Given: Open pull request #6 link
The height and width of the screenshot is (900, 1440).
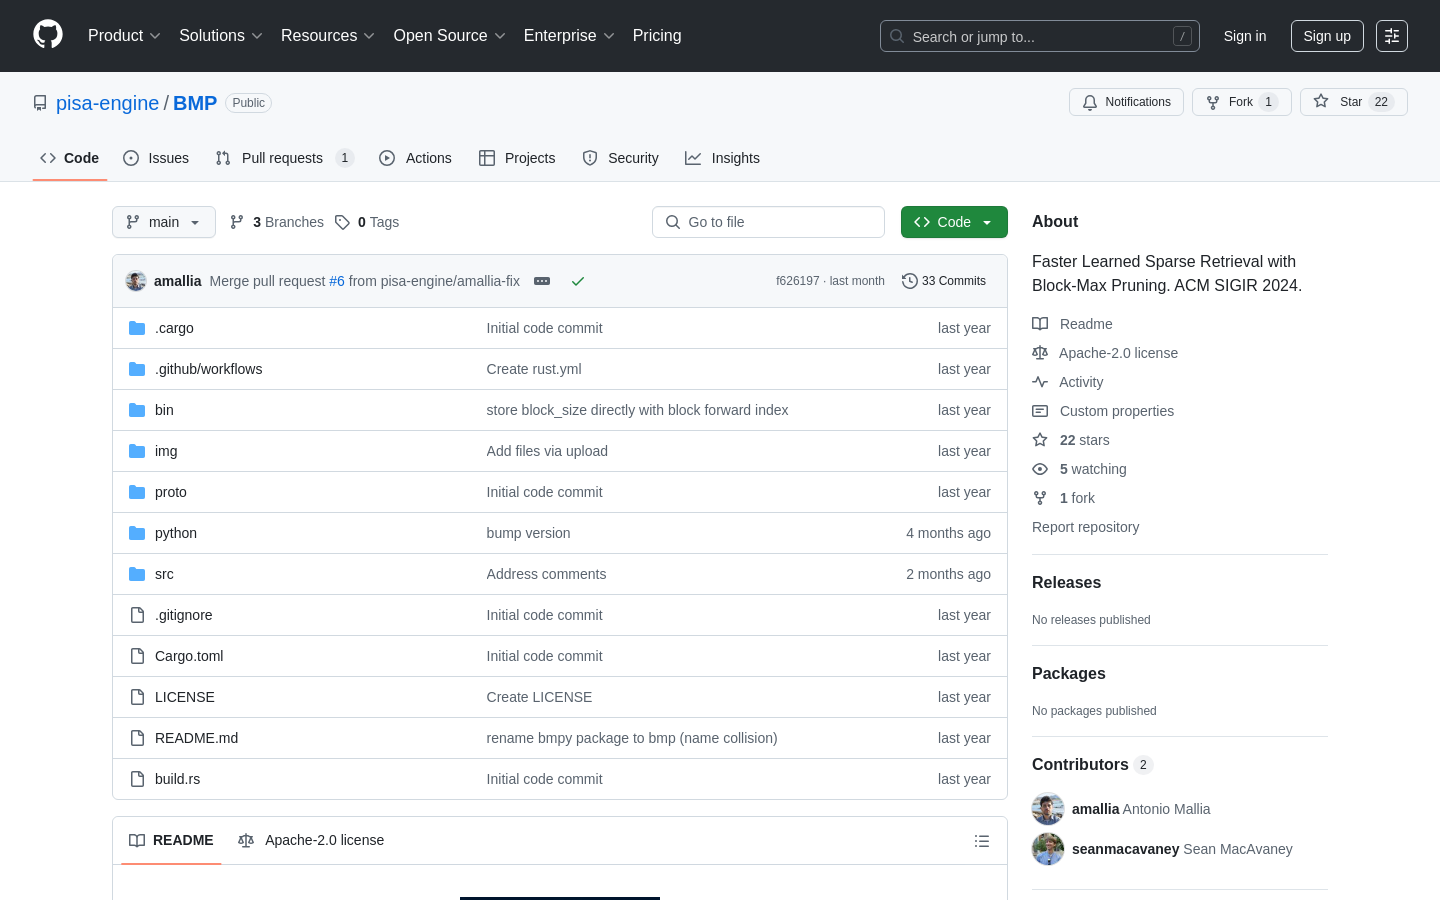Looking at the screenshot, I should click(337, 281).
